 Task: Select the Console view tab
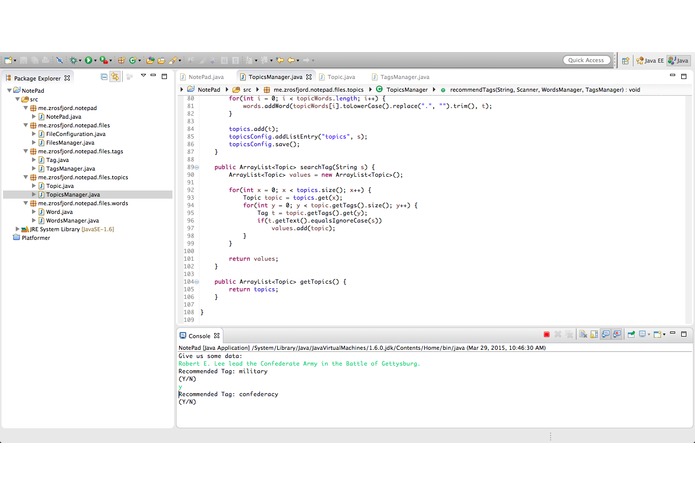click(x=199, y=336)
